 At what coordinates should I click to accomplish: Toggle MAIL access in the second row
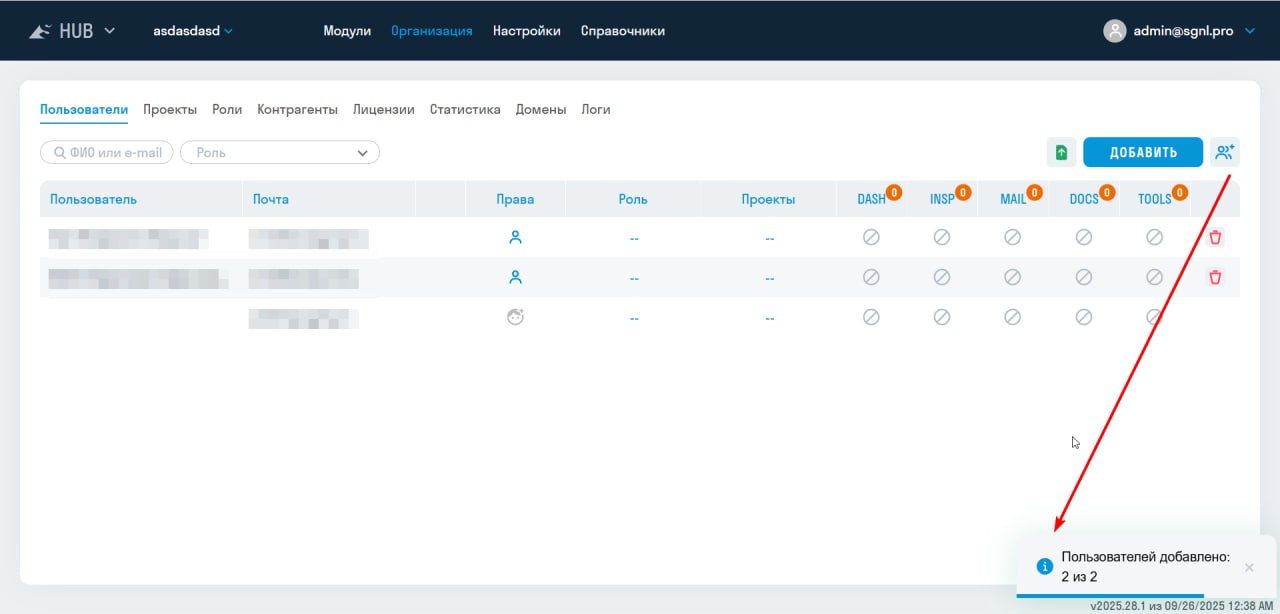(1013, 277)
